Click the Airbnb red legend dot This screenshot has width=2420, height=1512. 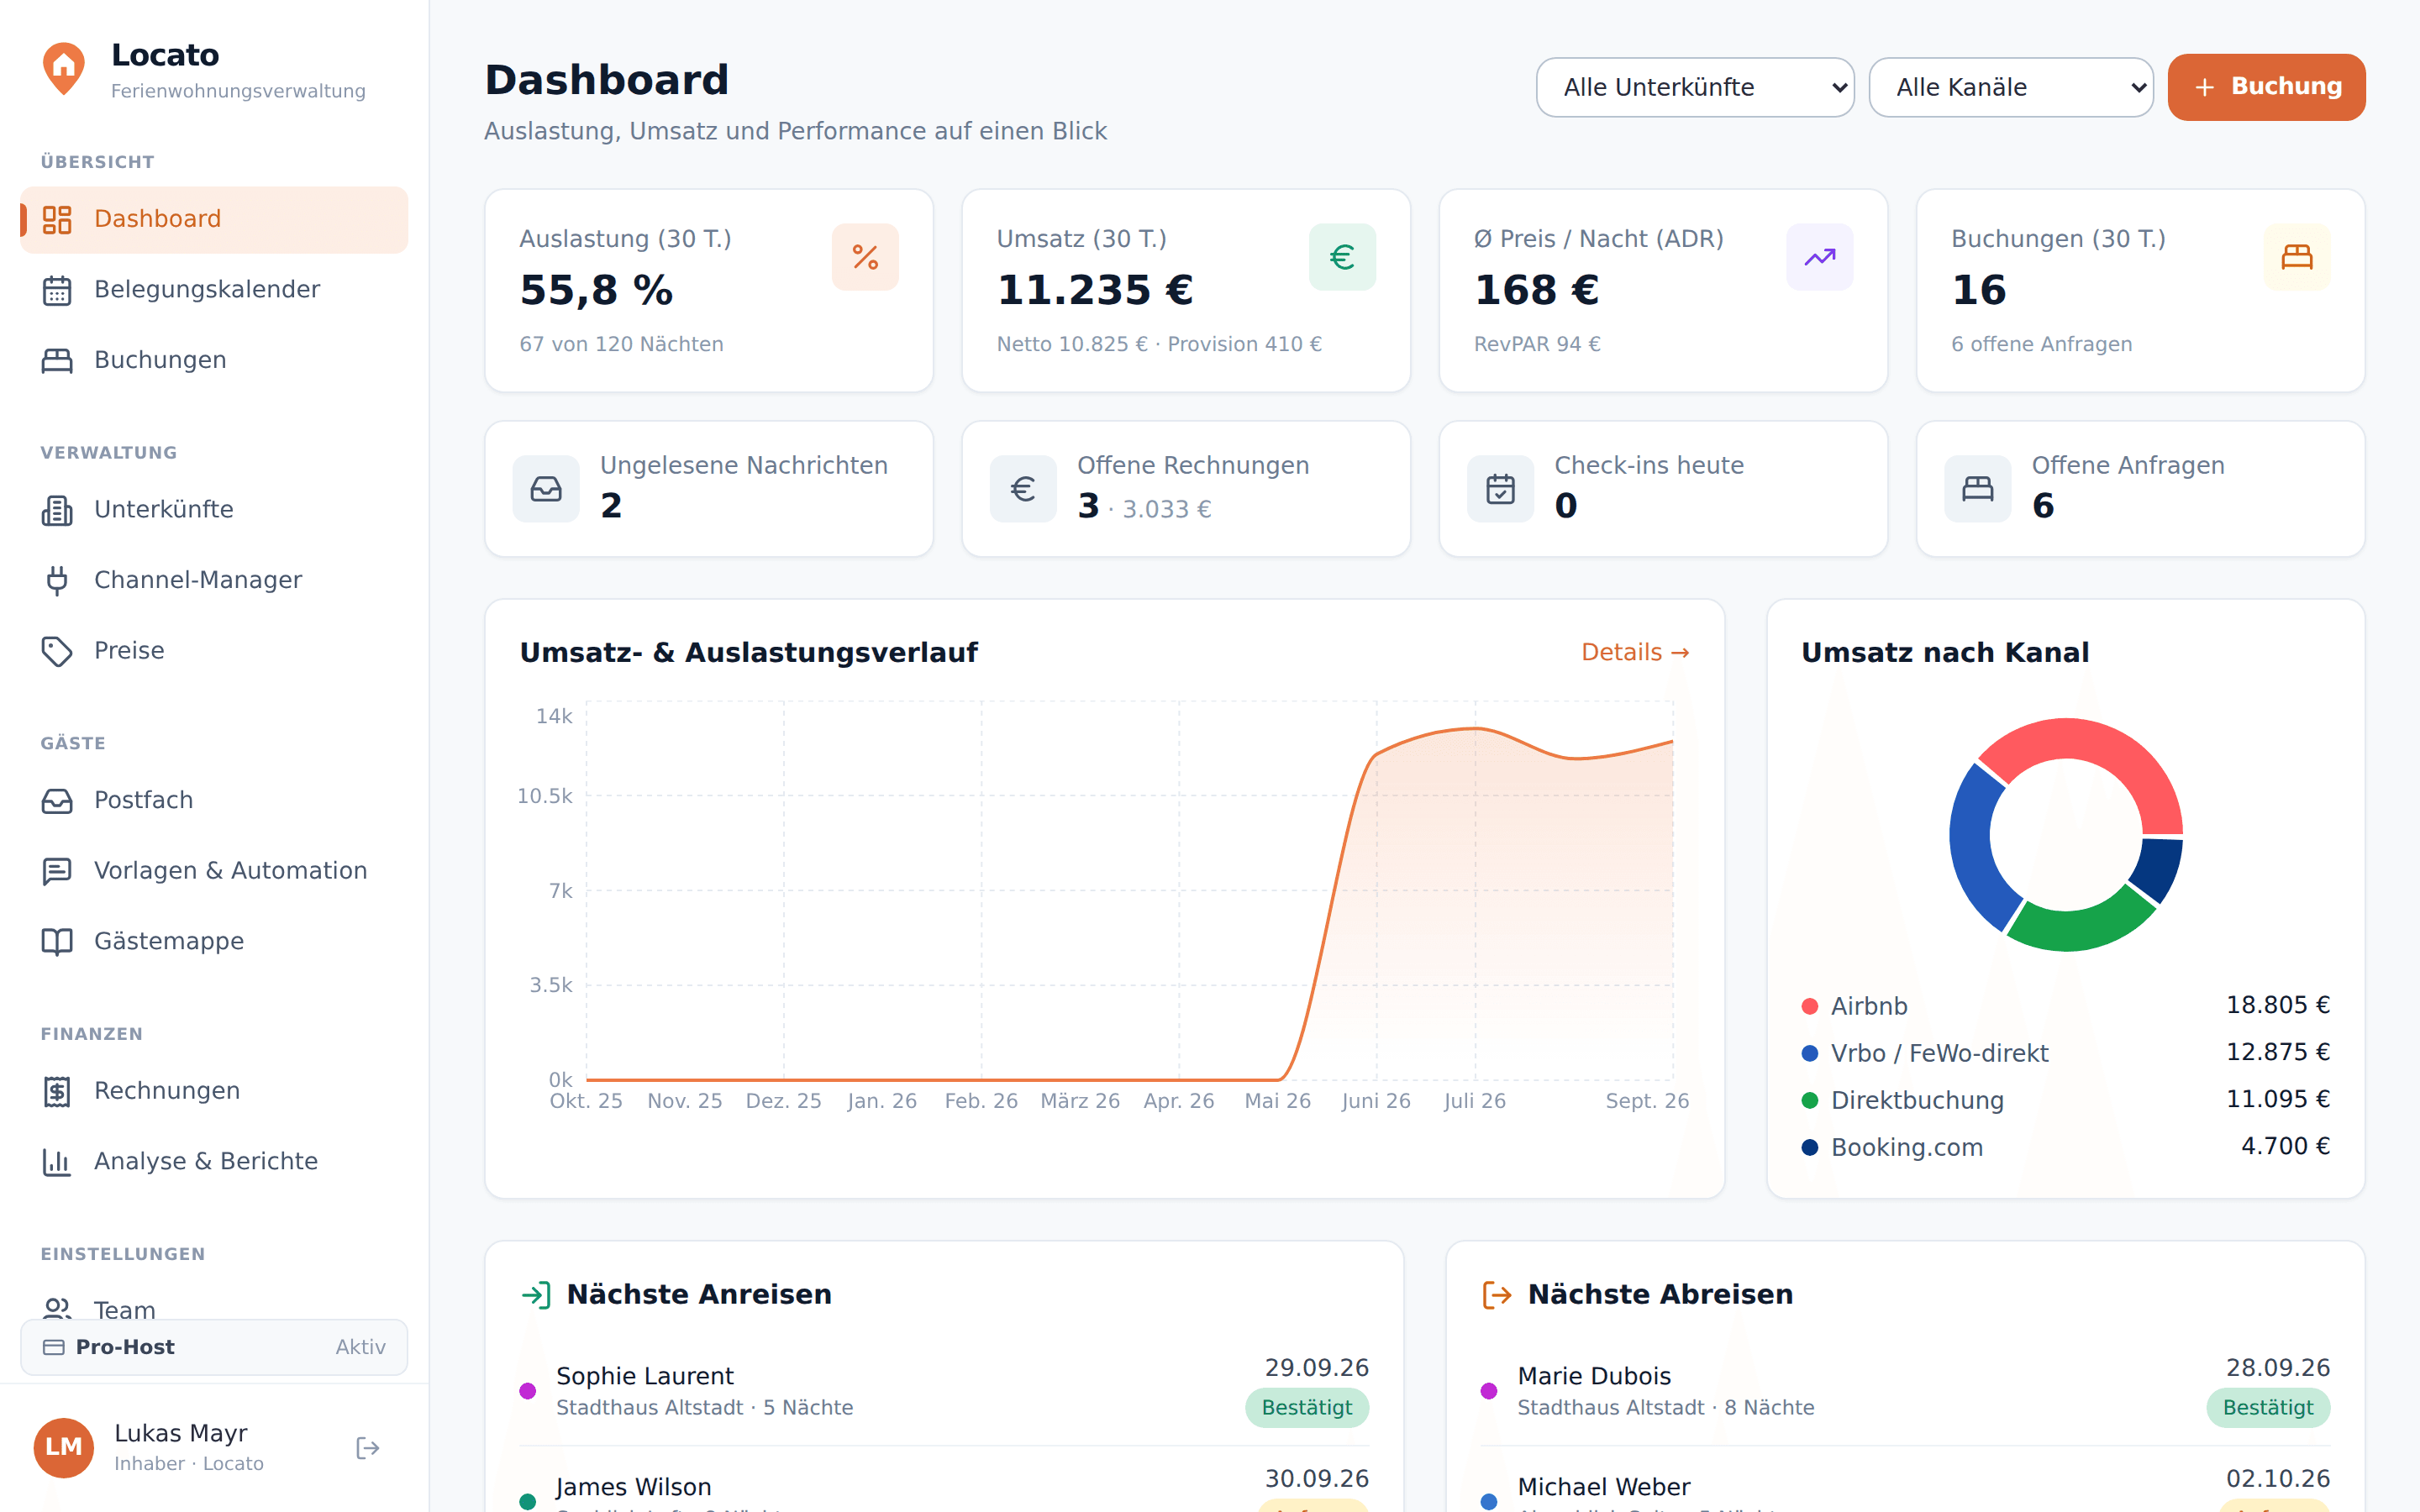(x=1809, y=1006)
